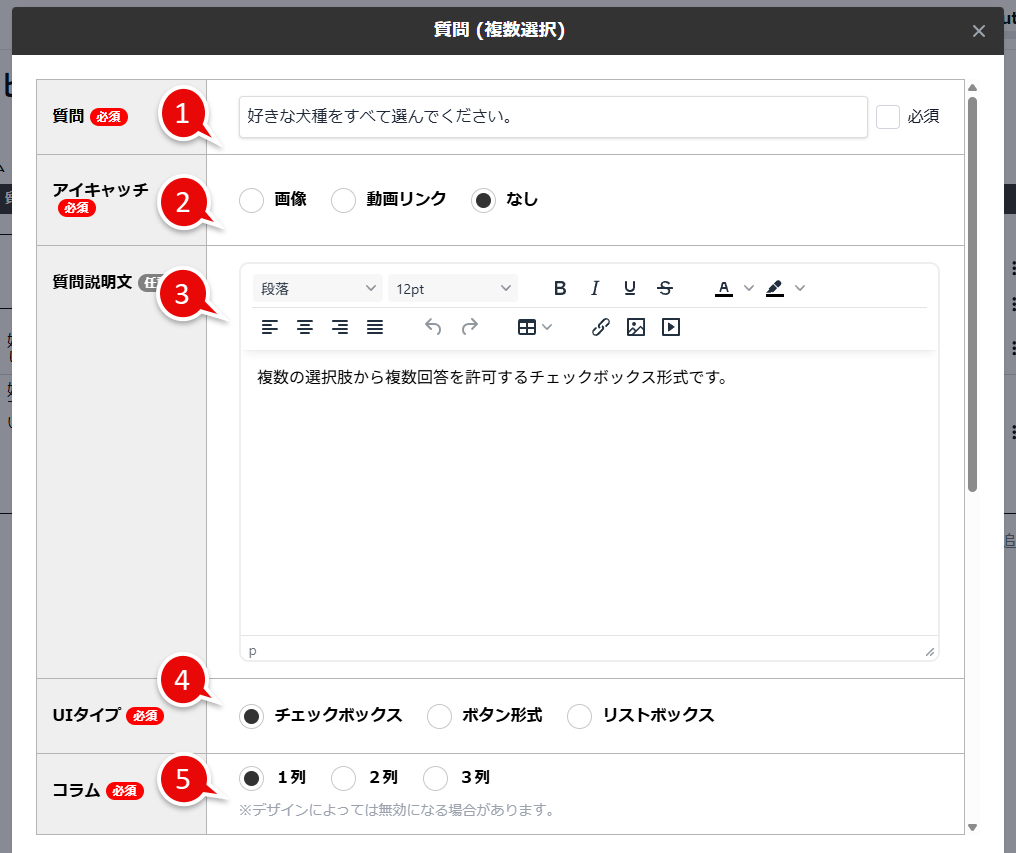Open the 段落 paragraph style dropdown
The height and width of the screenshot is (853, 1016).
pyautogui.click(x=317, y=287)
